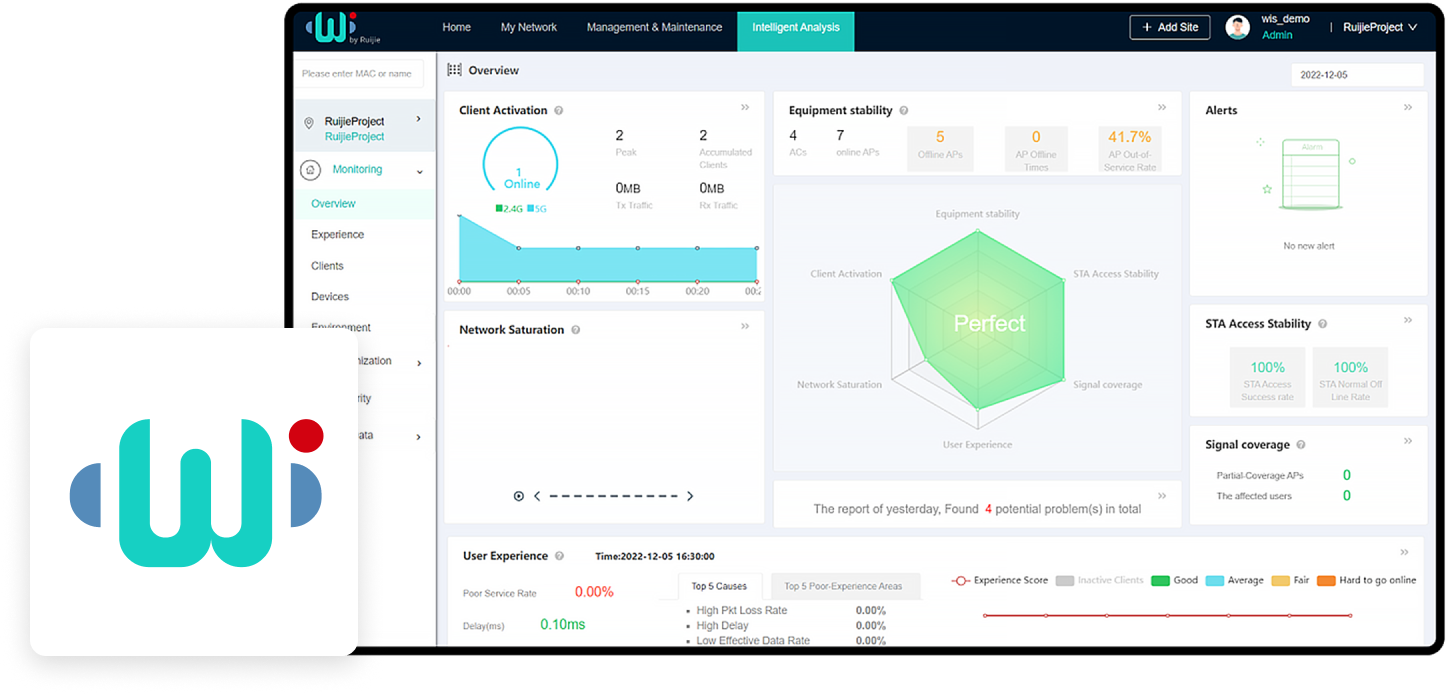Open the RuijieProject dropdown in header

pos(1380,27)
